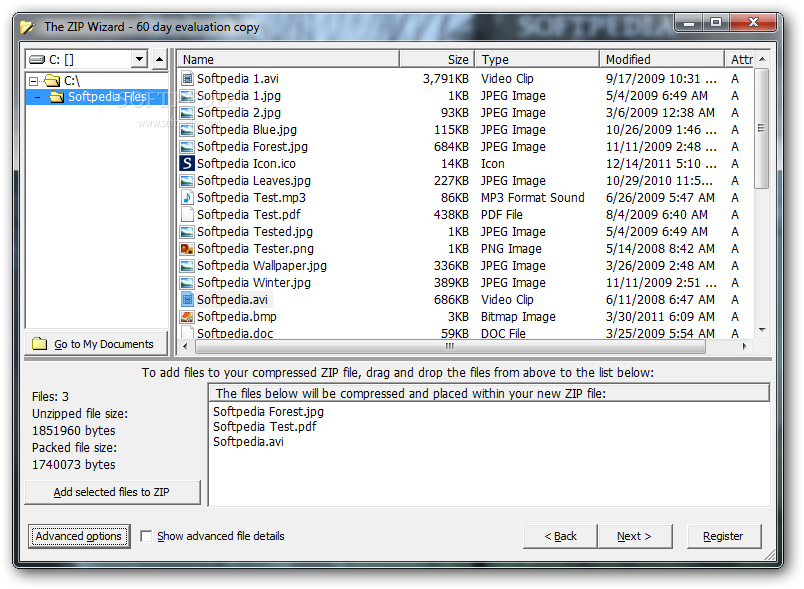Click the file list scroll down arrow

point(762,330)
